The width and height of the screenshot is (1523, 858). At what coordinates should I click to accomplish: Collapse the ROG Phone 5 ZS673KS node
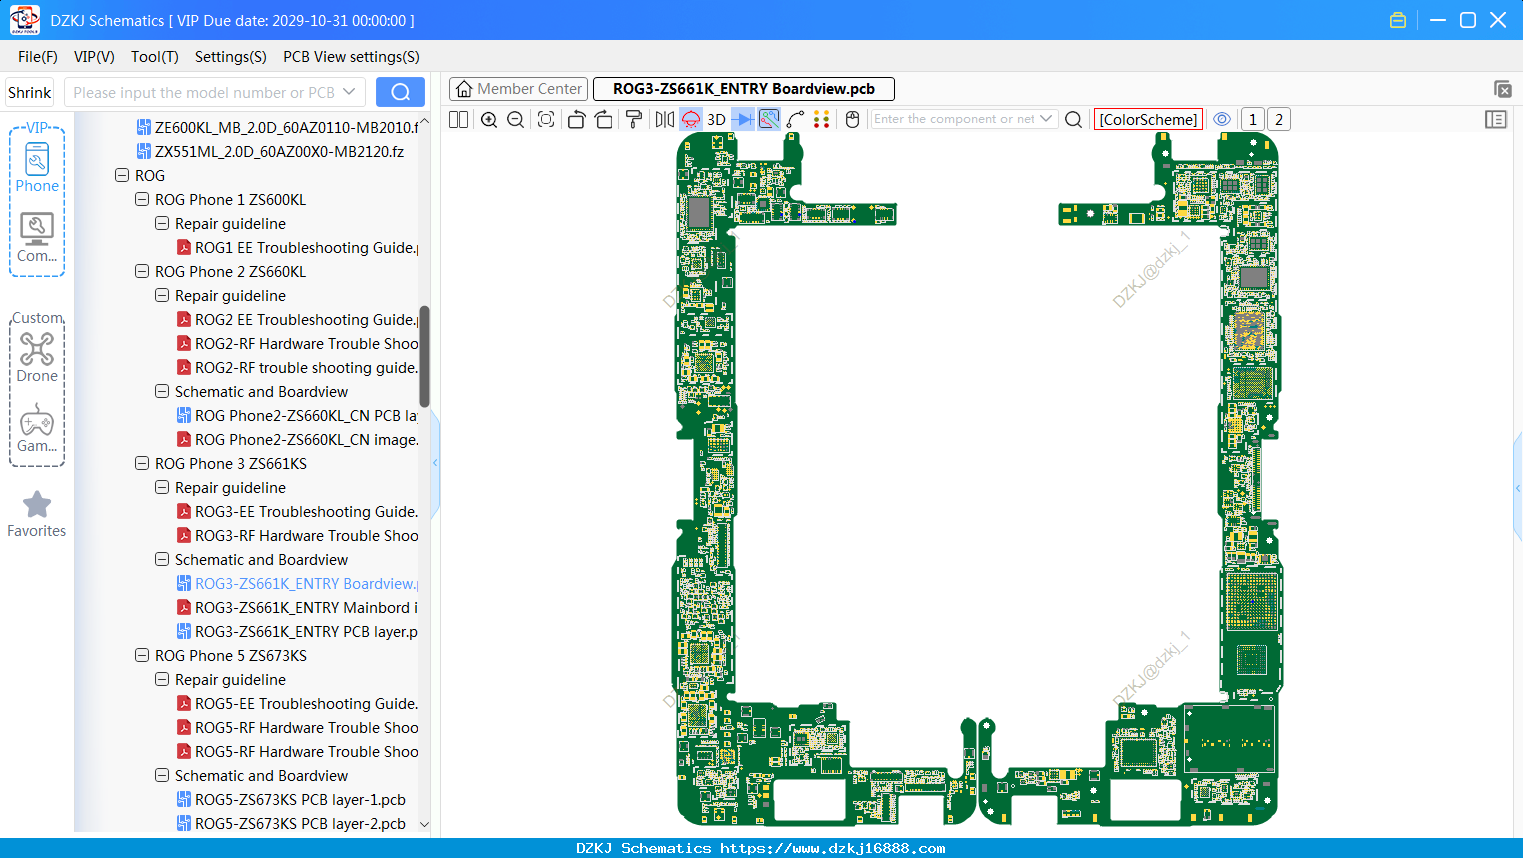tap(142, 655)
